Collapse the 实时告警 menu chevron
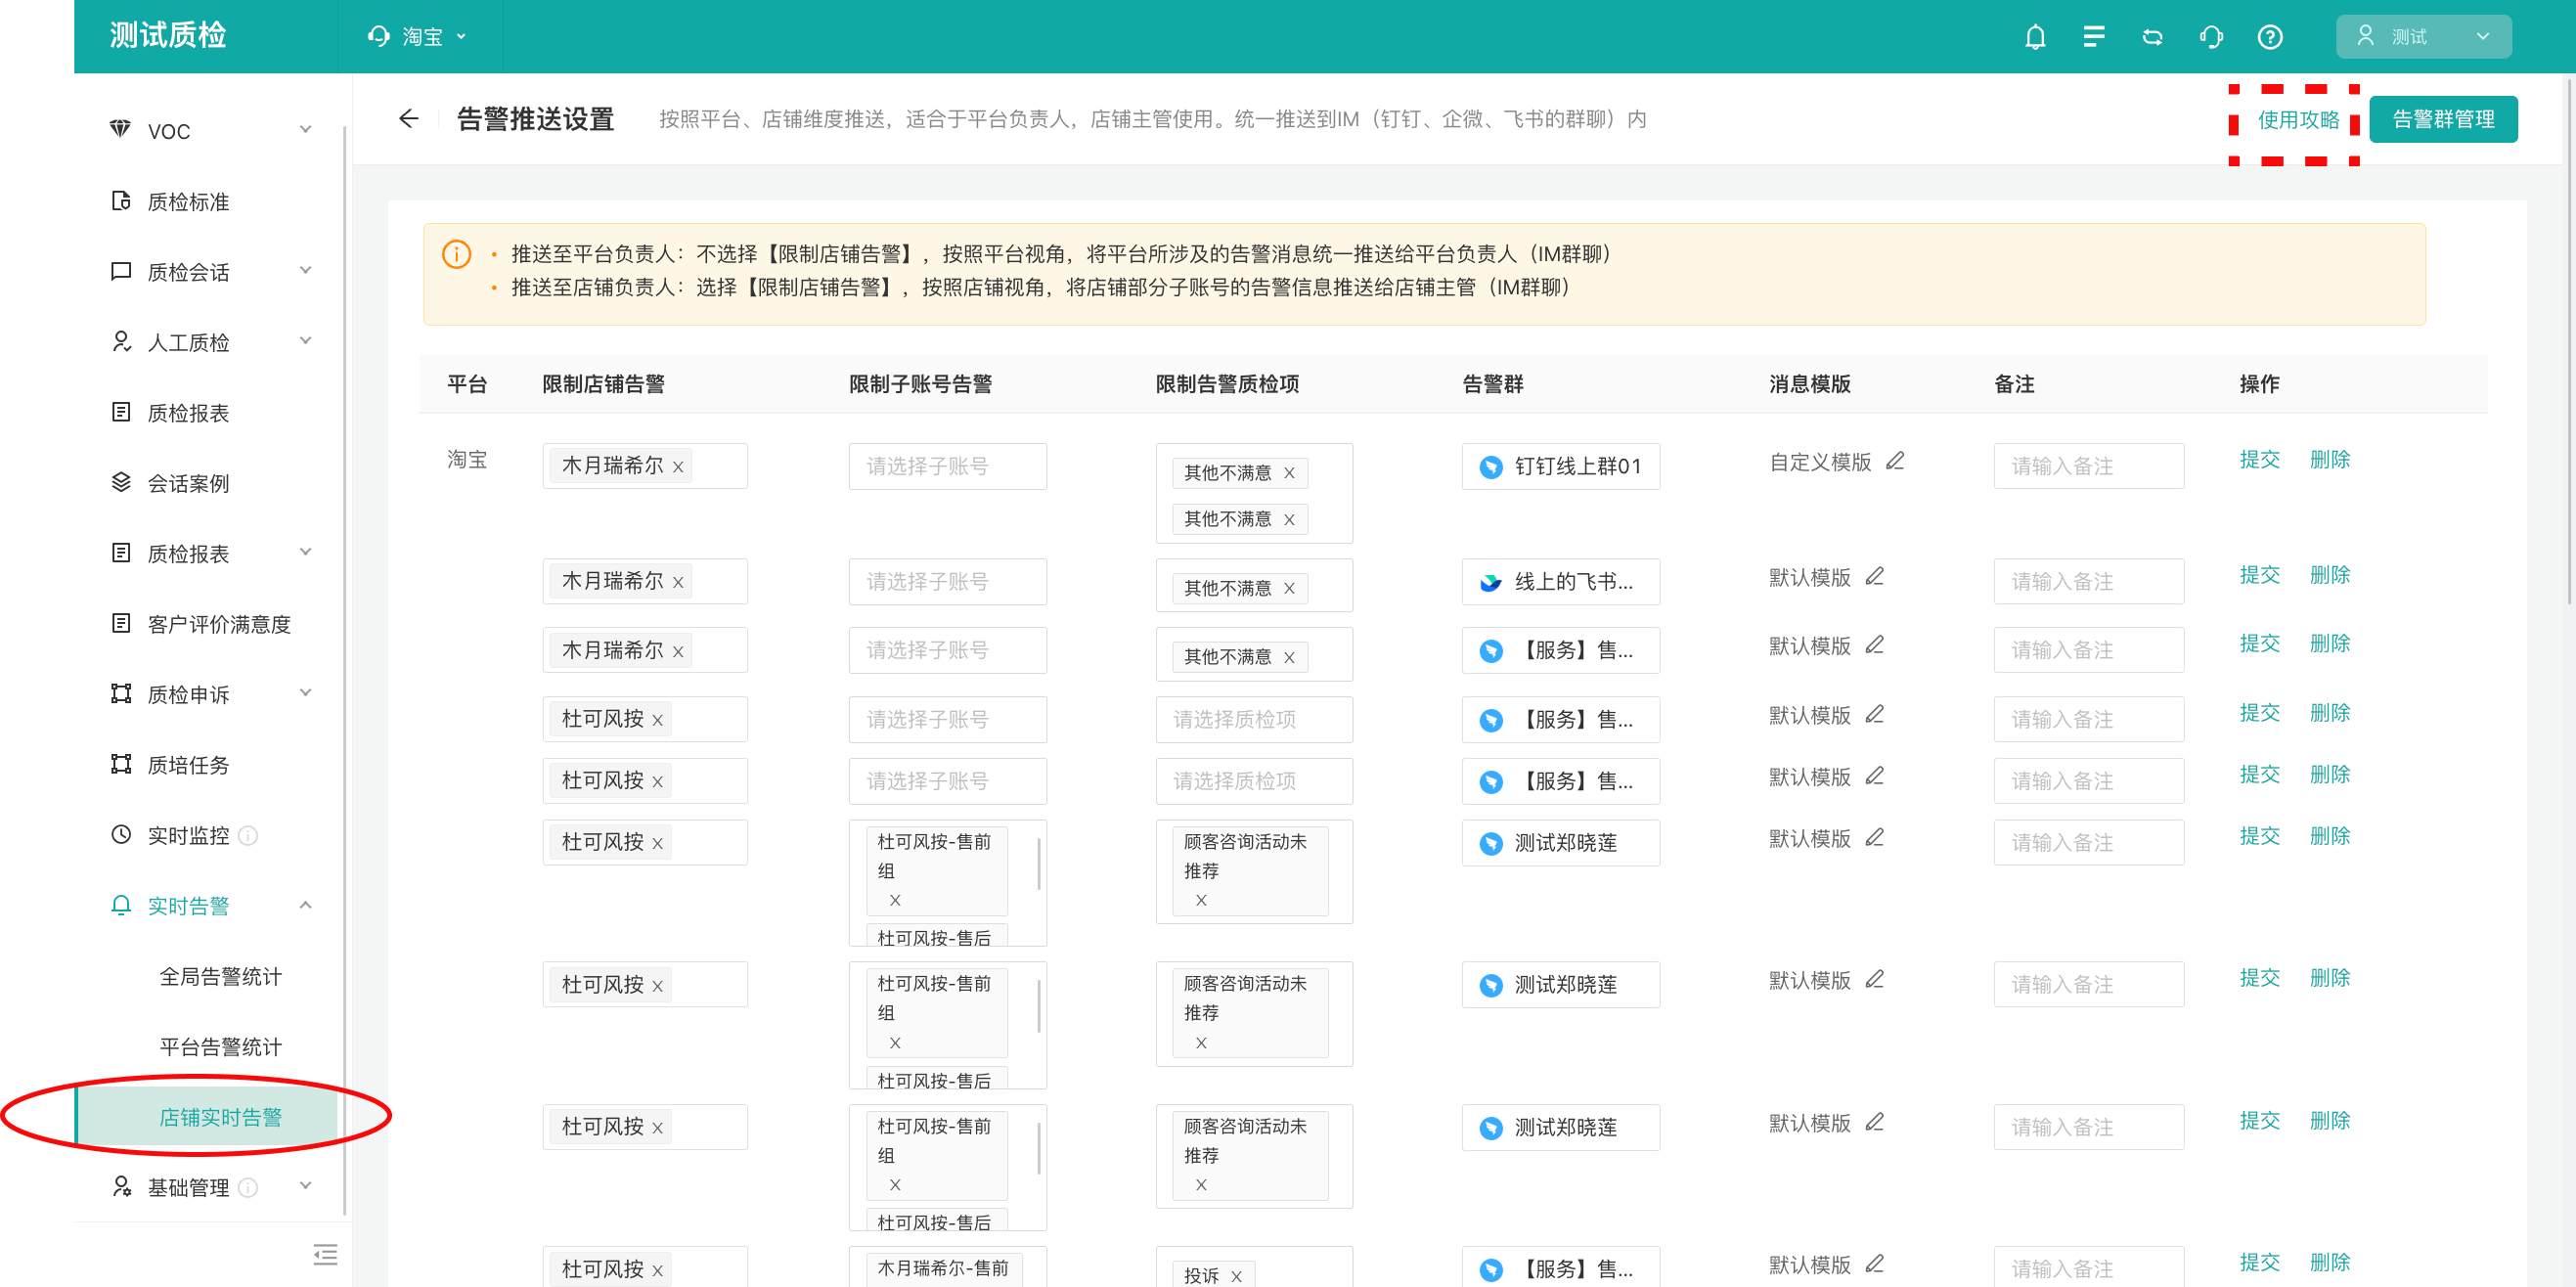Screen dimensions: 2576x1287 [305, 904]
